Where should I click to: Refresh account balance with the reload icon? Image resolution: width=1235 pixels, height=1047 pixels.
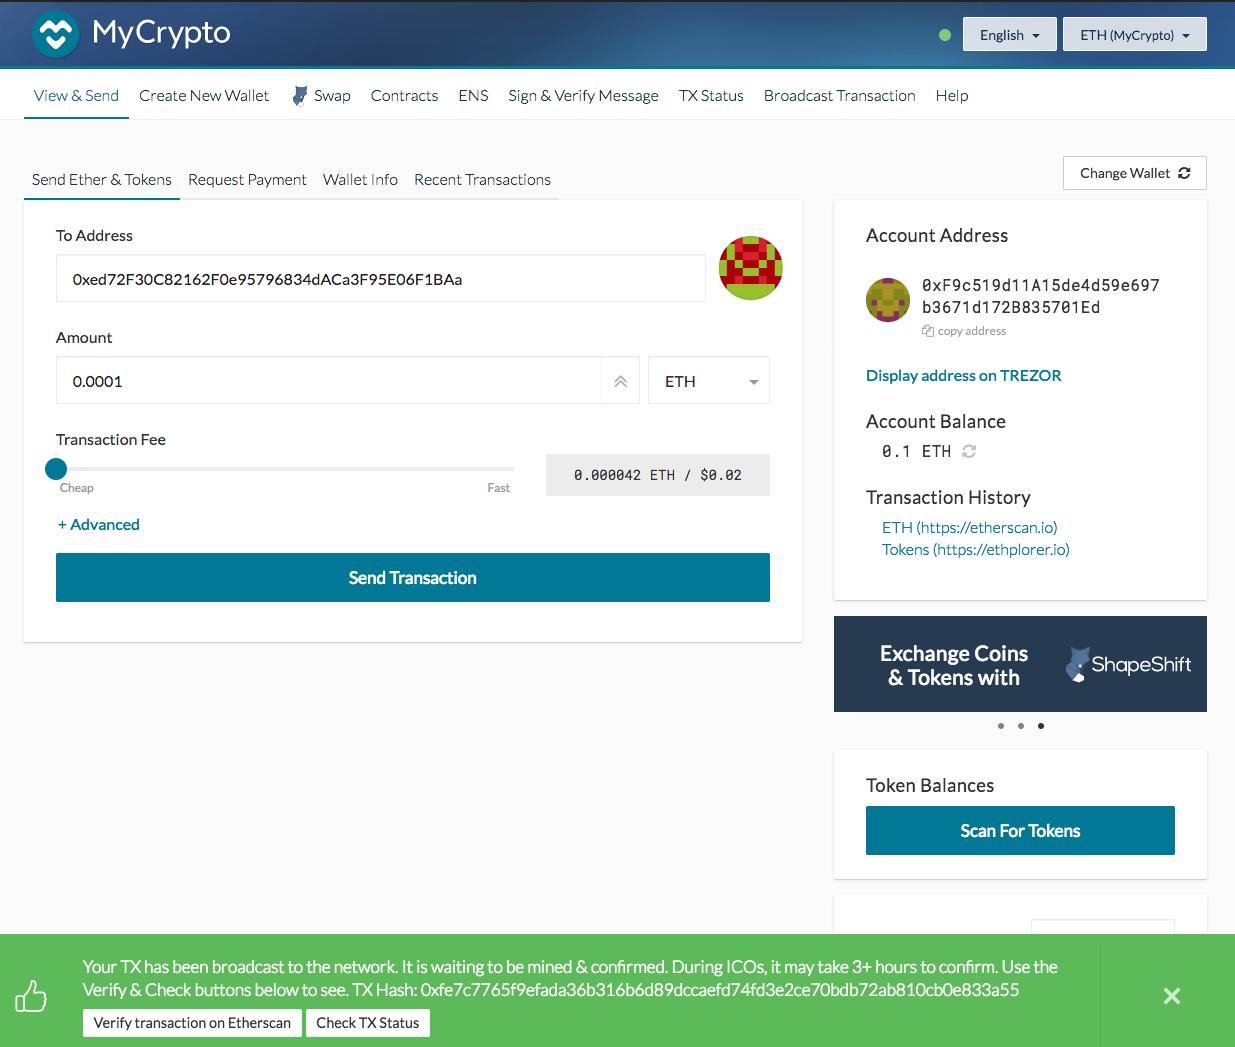pos(969,451)
